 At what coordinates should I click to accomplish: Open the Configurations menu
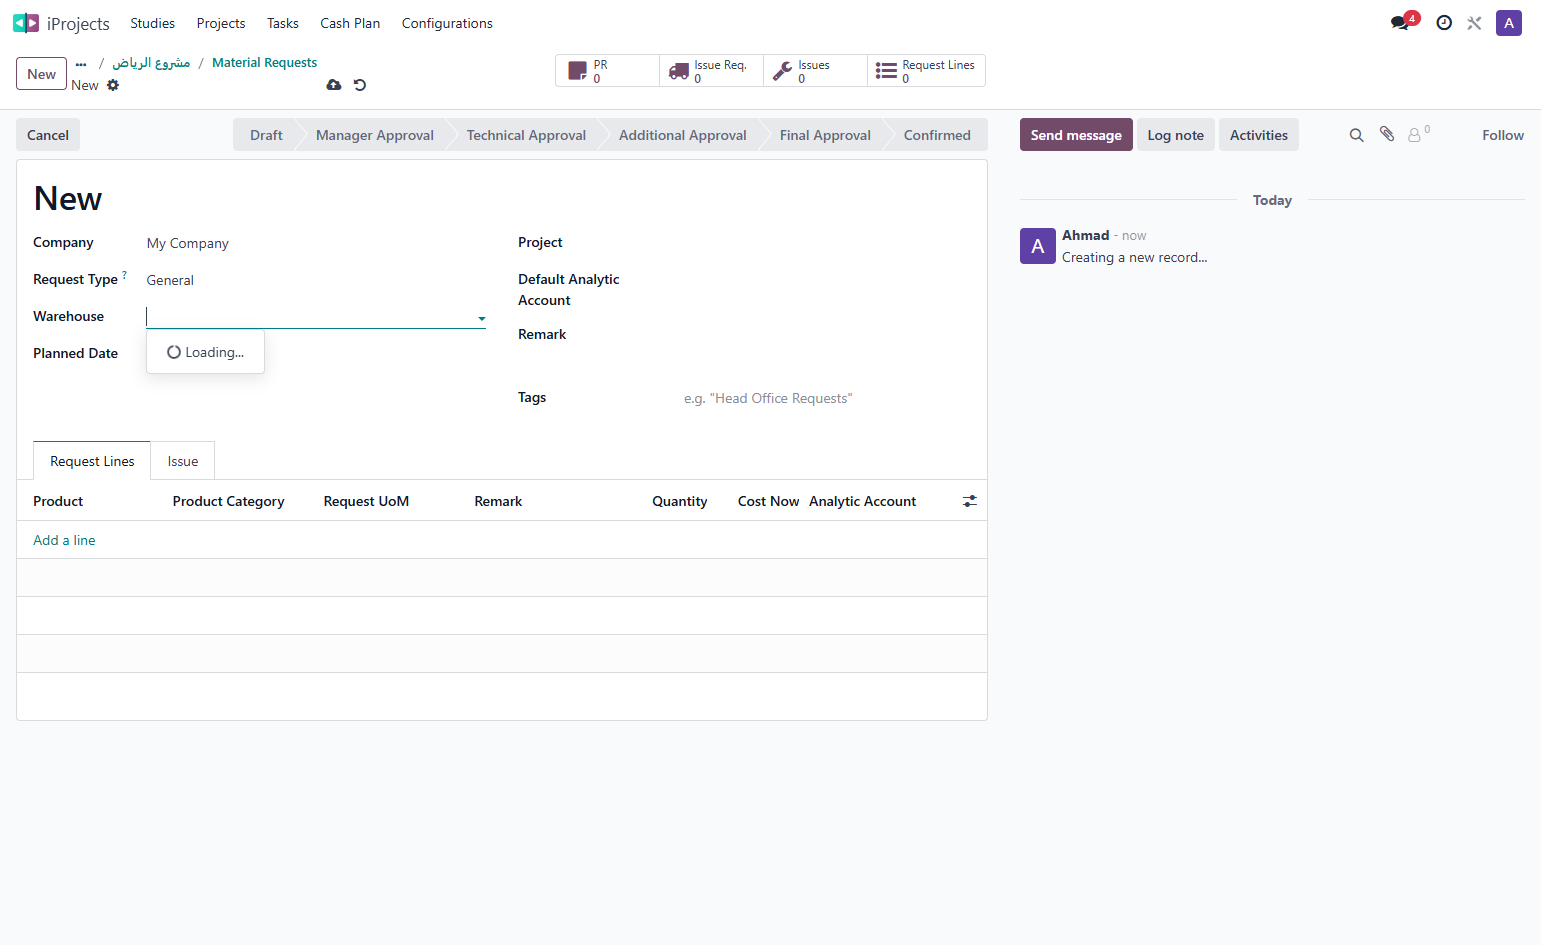[447, 23]
